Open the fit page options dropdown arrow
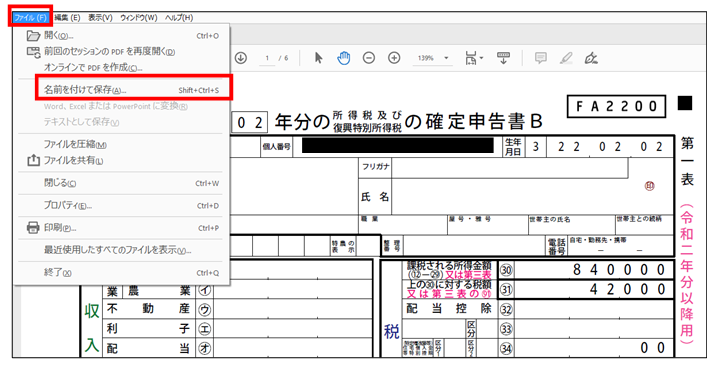The image size is (716, 366). (x=482, y=58)
